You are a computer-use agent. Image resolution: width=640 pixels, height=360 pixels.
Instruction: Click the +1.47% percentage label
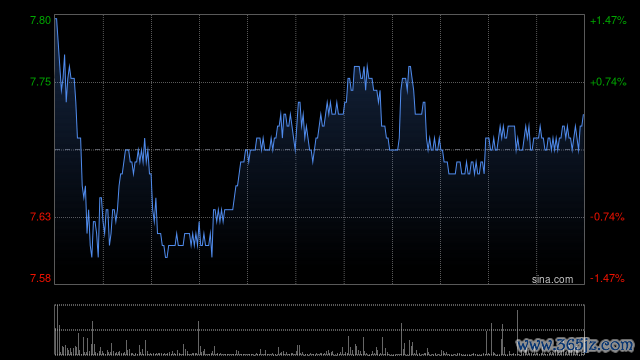tap(608, 20)
